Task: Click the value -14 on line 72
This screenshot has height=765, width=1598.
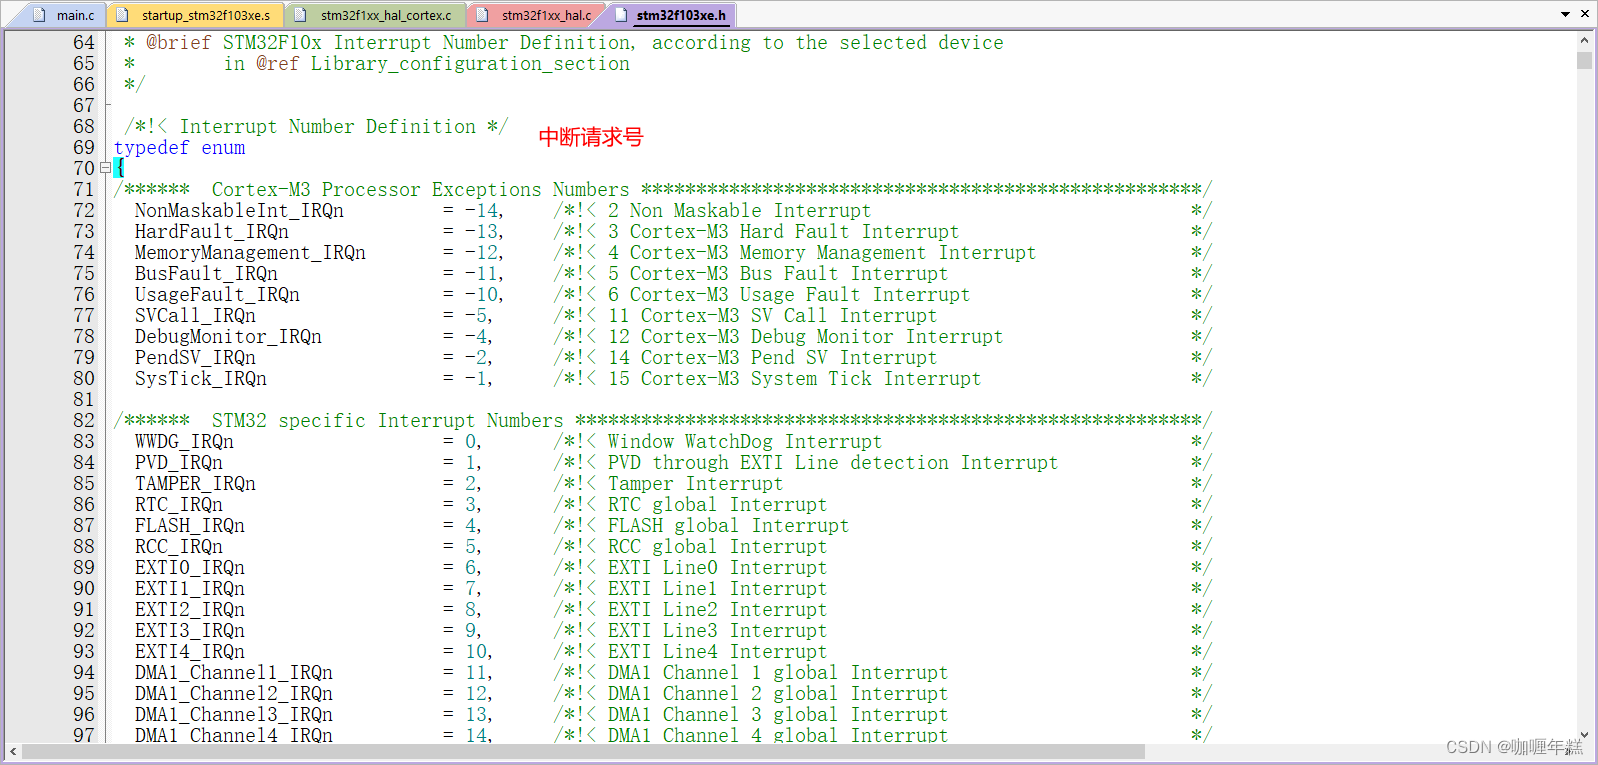Action: point(482,211)
